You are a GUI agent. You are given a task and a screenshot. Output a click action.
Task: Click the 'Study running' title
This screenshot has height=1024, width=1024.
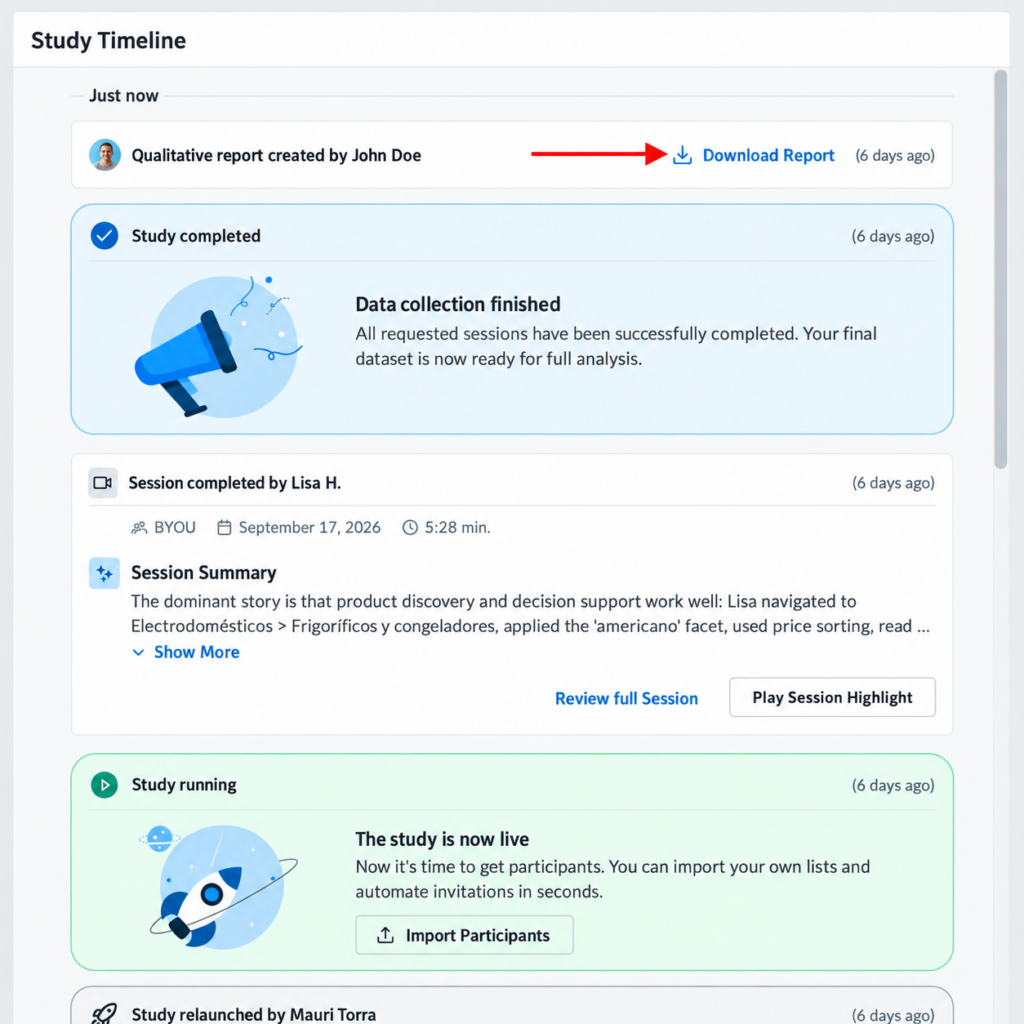tap(184, 785)
